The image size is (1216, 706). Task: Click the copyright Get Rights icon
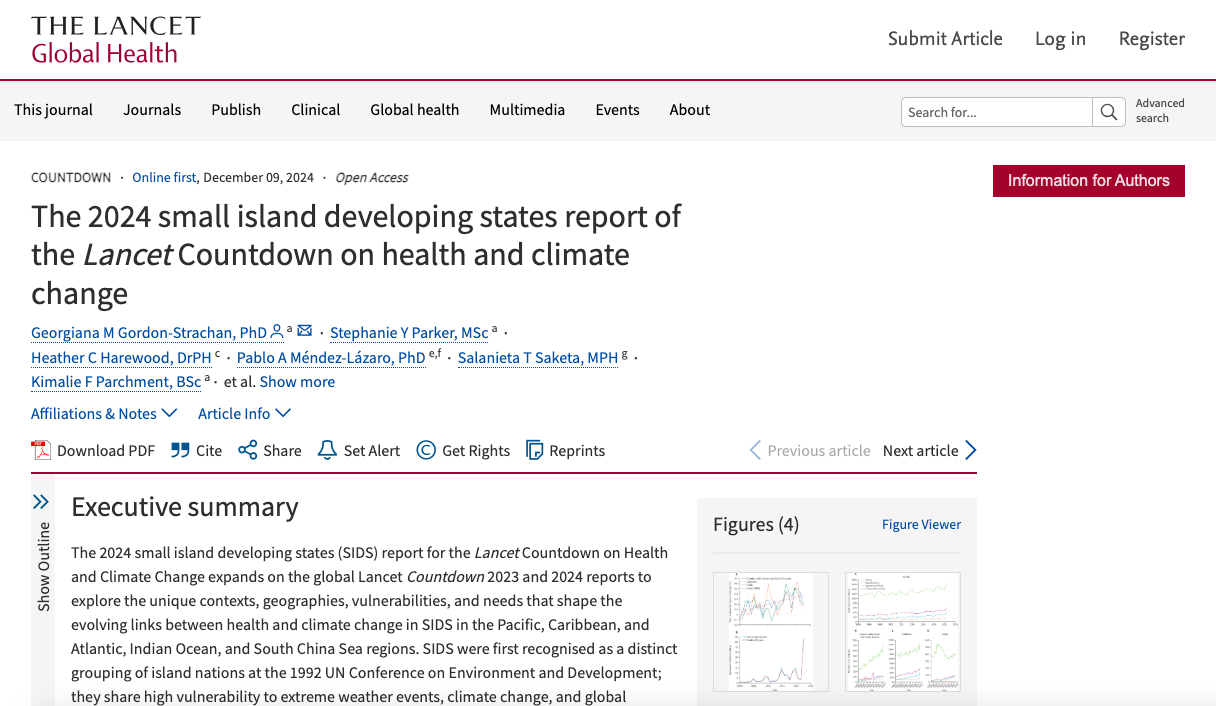pyautogui.click(x=426, y=450)
